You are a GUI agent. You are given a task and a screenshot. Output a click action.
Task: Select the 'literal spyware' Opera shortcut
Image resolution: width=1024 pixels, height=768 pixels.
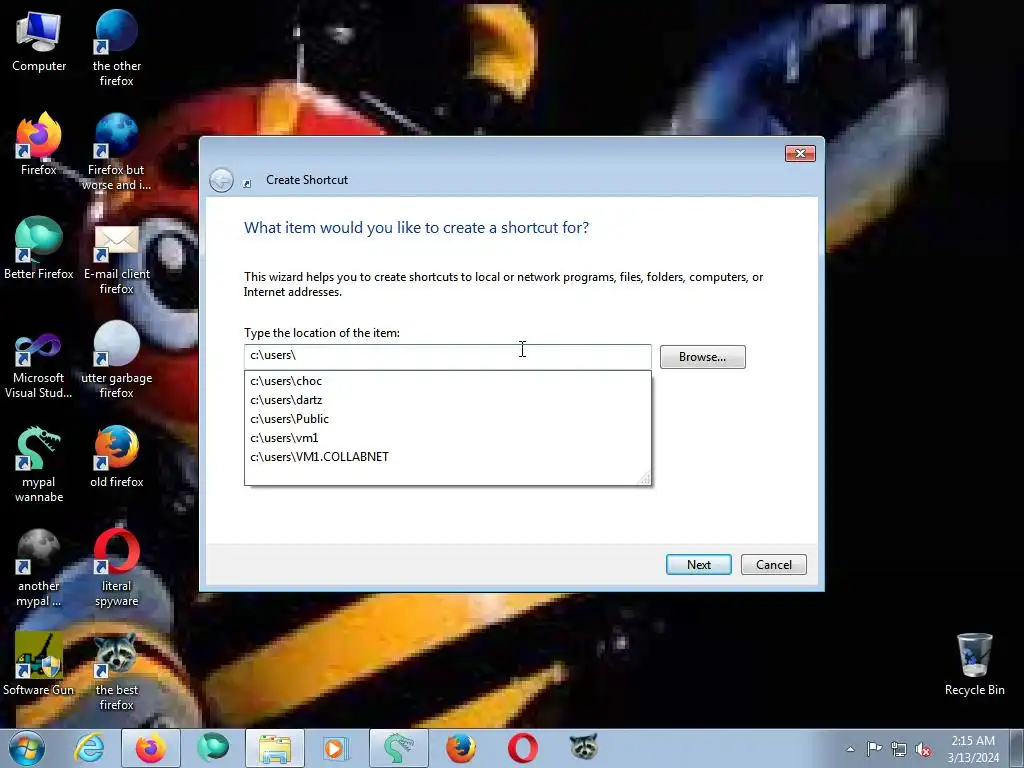116,568
